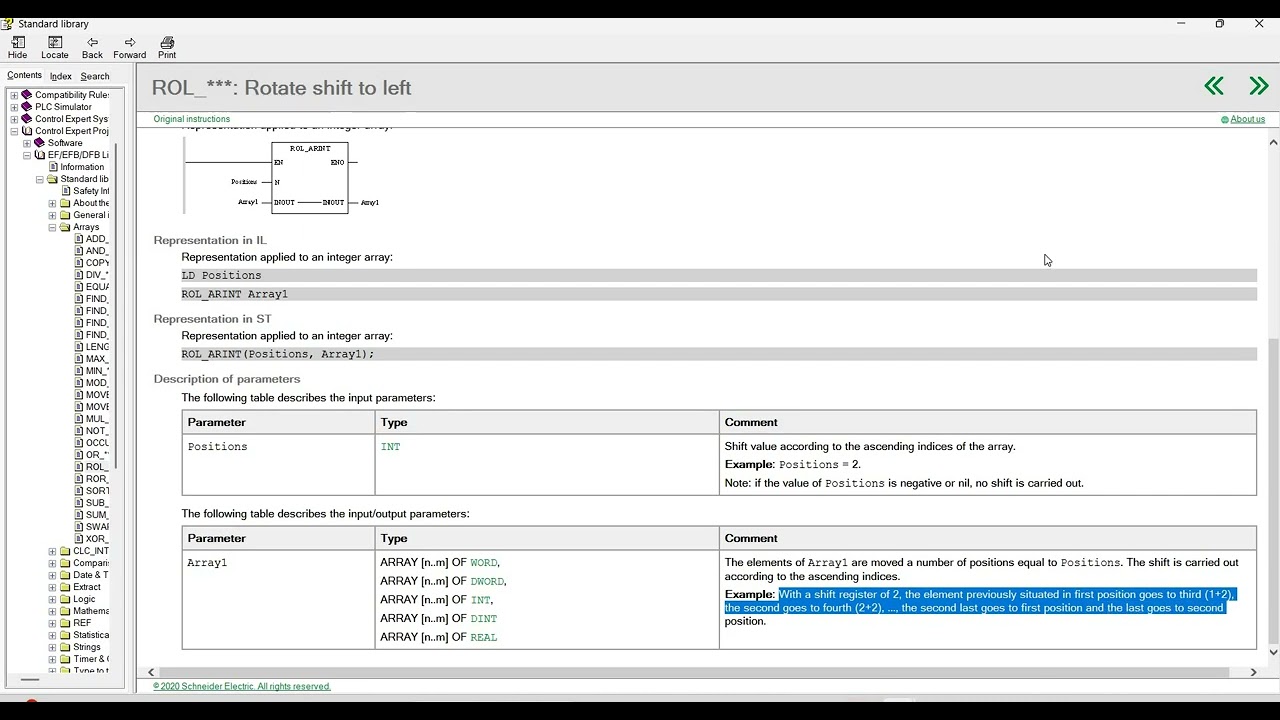This screenshot has height=720, width=1280.
Task: Expand the Strings folder
Action: click(52, 647)
